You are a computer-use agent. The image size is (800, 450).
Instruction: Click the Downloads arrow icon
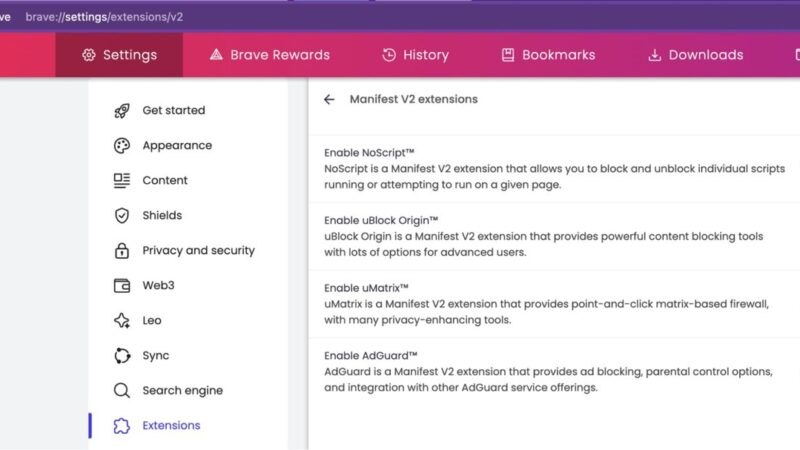pyautogui.click(x=655, y=55)
